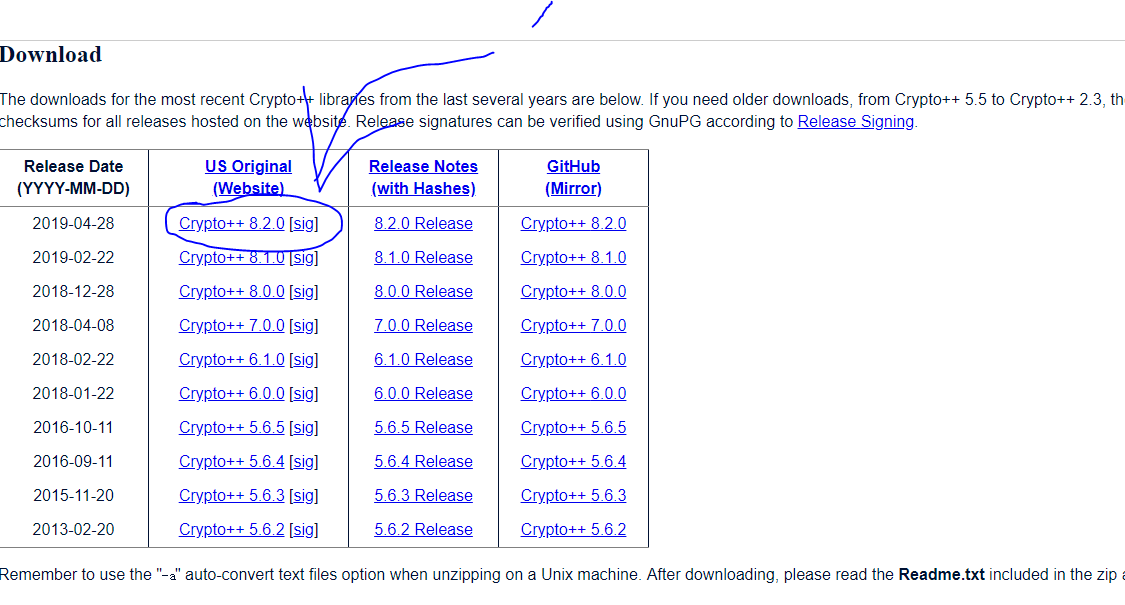Select the 2018-04-08 release date cell
Viewport: 1125px width, 605px height.
(73, 325)
